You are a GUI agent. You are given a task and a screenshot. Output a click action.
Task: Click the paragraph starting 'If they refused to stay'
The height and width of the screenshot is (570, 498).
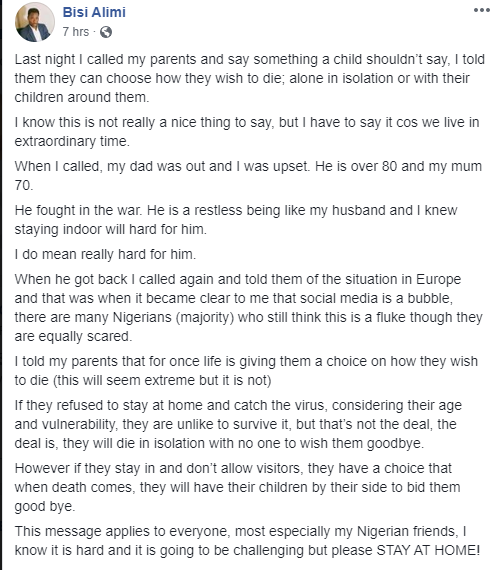click(x=238, y=424)
